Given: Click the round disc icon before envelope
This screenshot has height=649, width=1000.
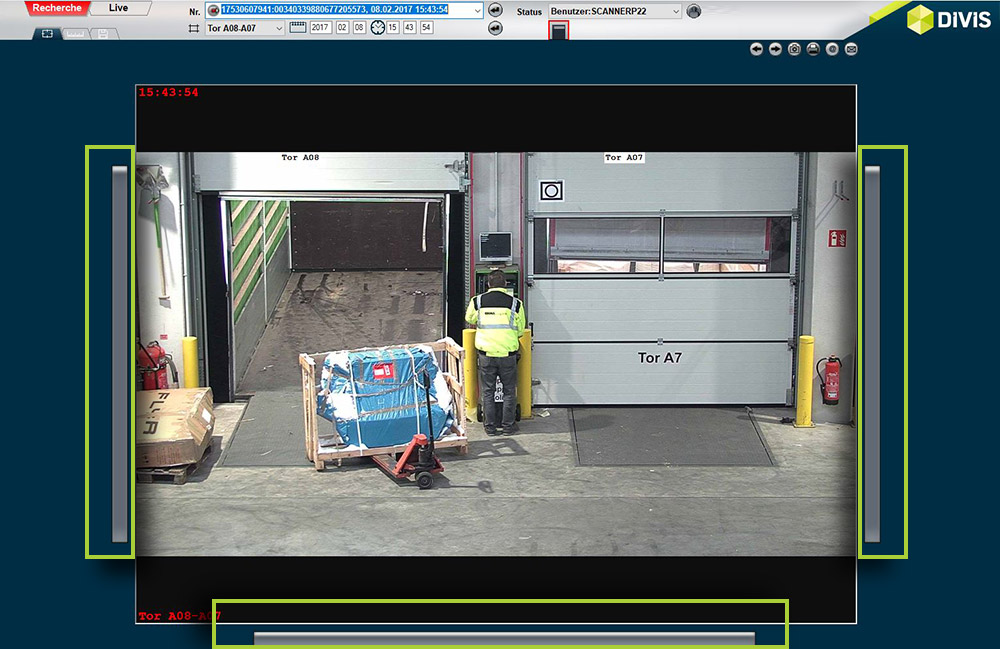Looking at the screenshot, I should pyautogui.click(x=832, y=49).
